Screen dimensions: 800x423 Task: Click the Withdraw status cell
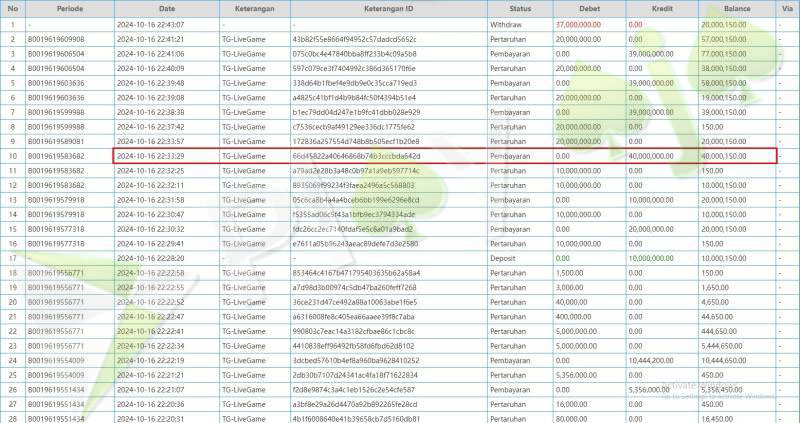point(506,23)
